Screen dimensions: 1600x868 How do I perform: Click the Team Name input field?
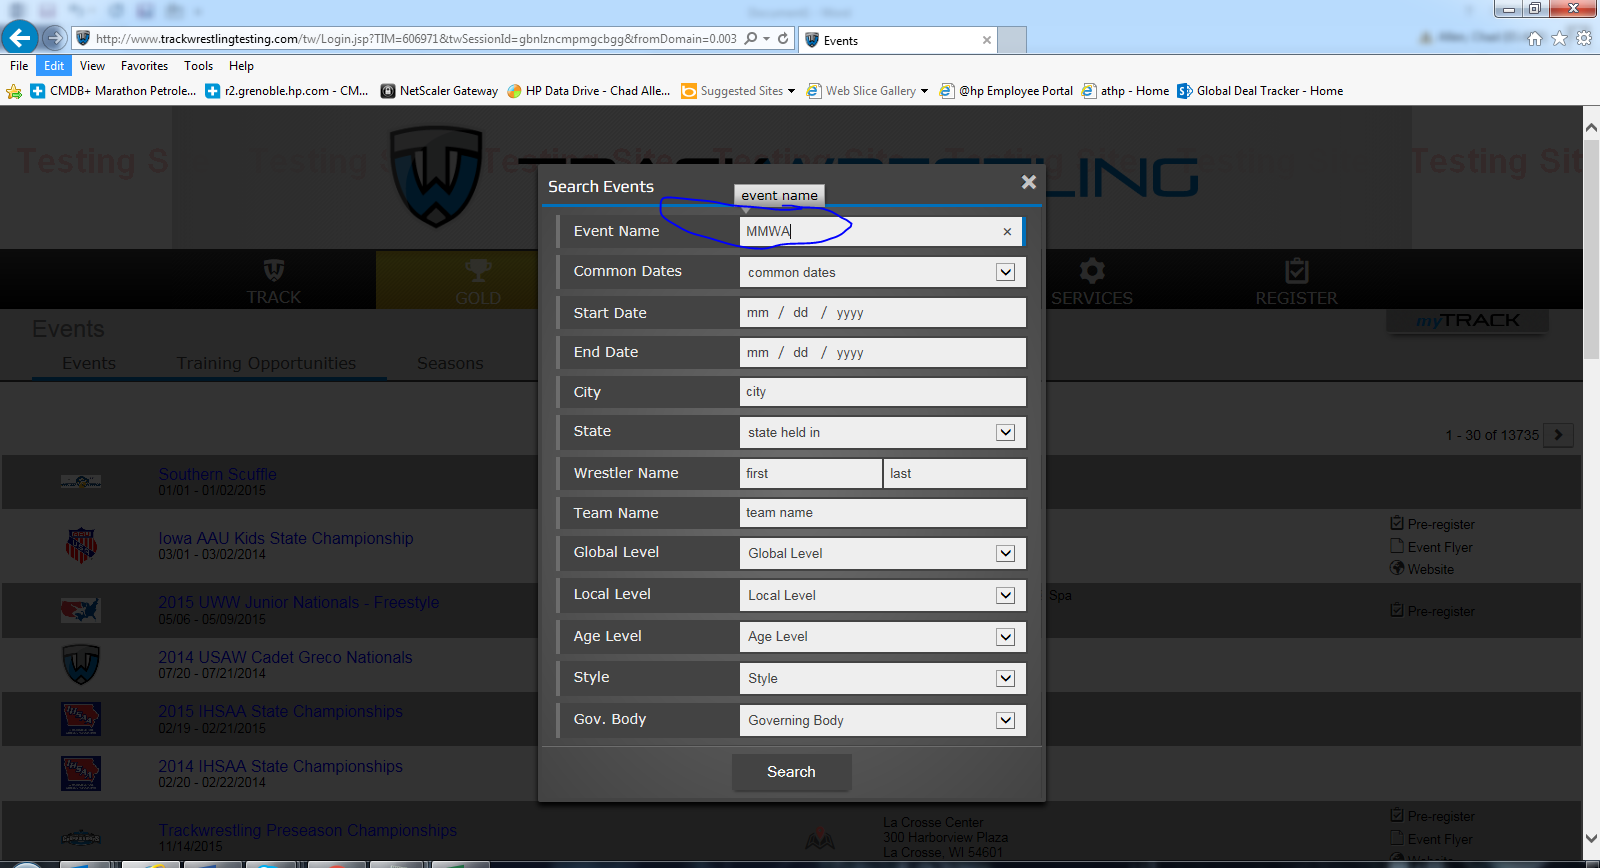click(882, 513)
